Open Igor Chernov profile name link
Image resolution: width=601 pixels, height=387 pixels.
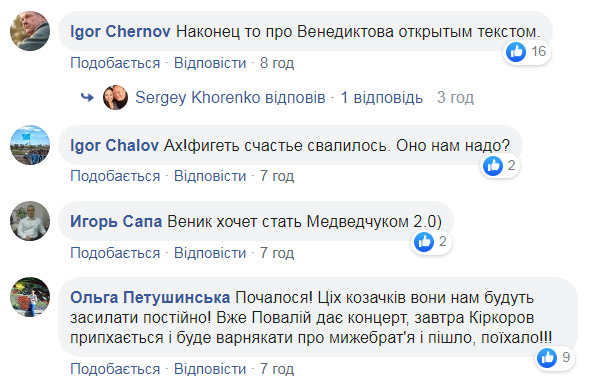[x=120, y=31]
